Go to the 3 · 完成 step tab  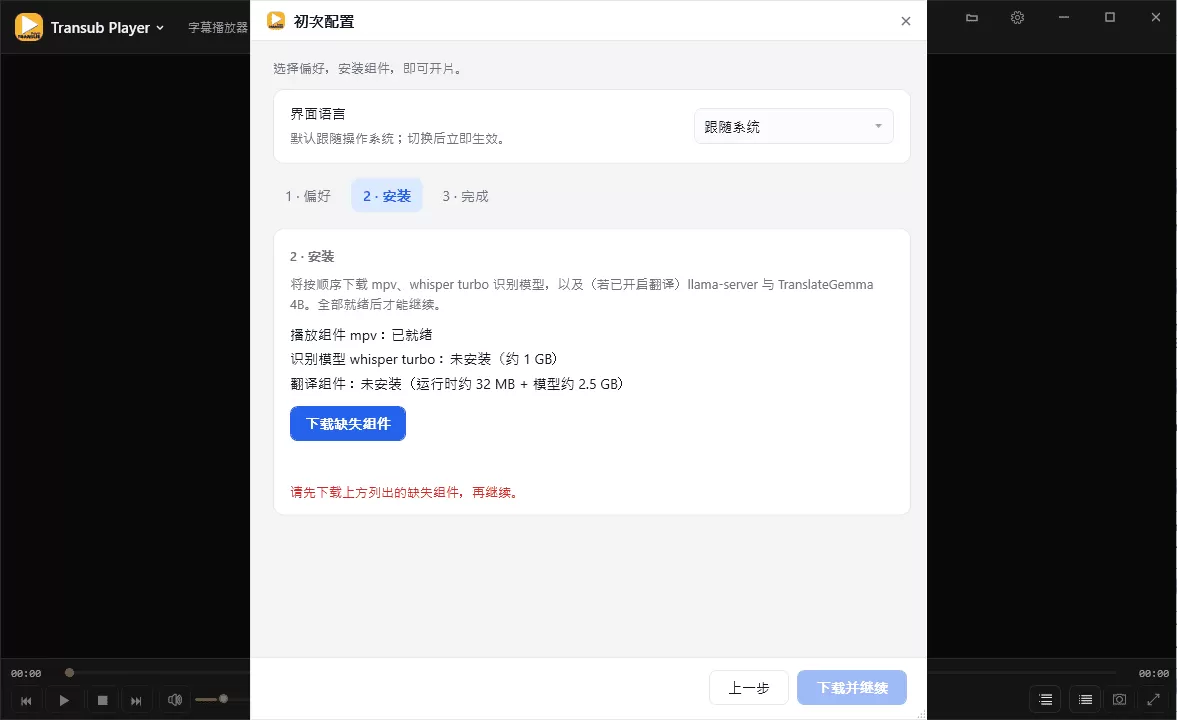[465, 196]
